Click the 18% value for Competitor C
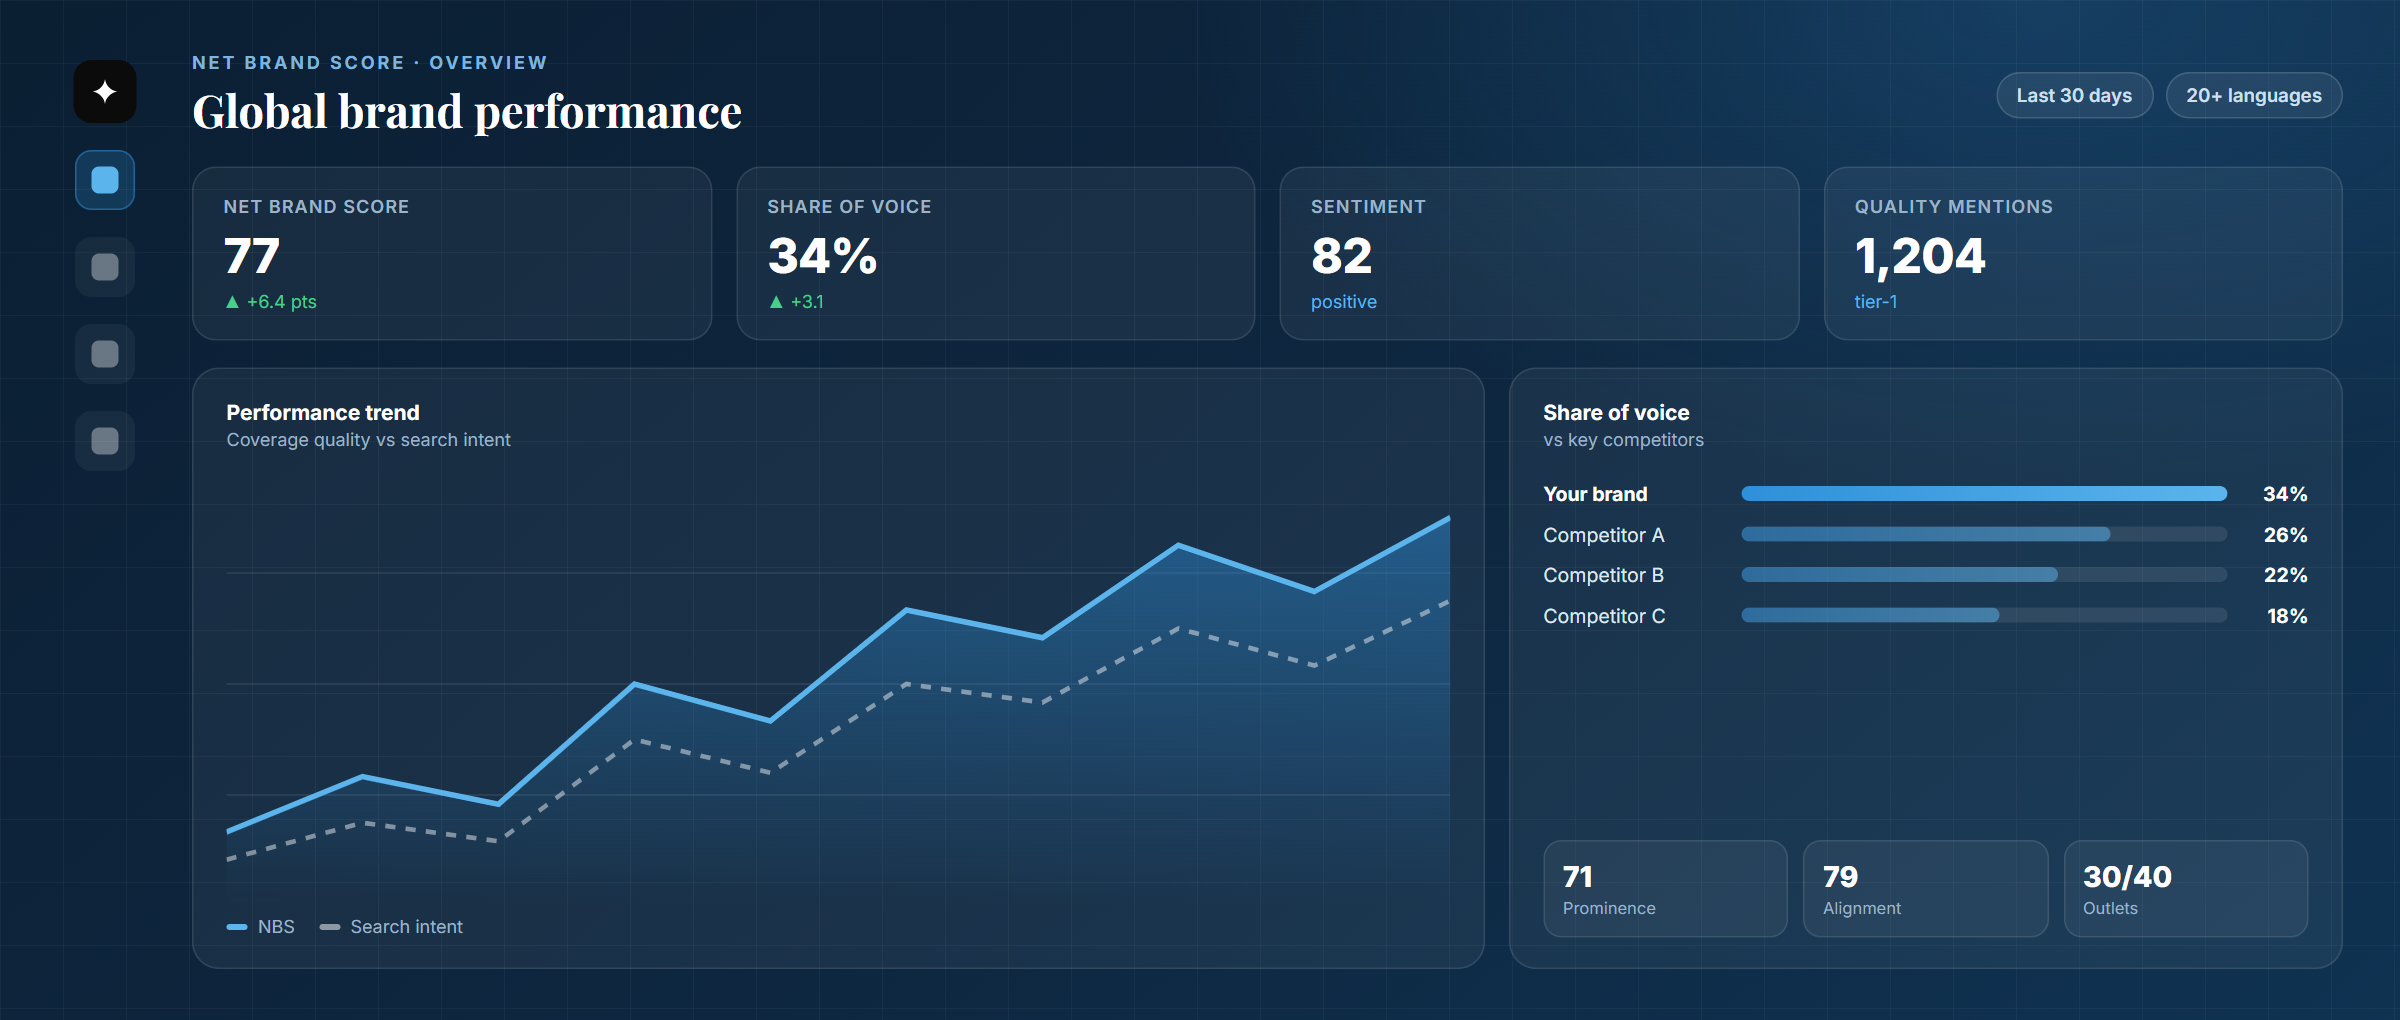The image size is (2400, 1020). pyautogui.click(x=2287, y=616)
